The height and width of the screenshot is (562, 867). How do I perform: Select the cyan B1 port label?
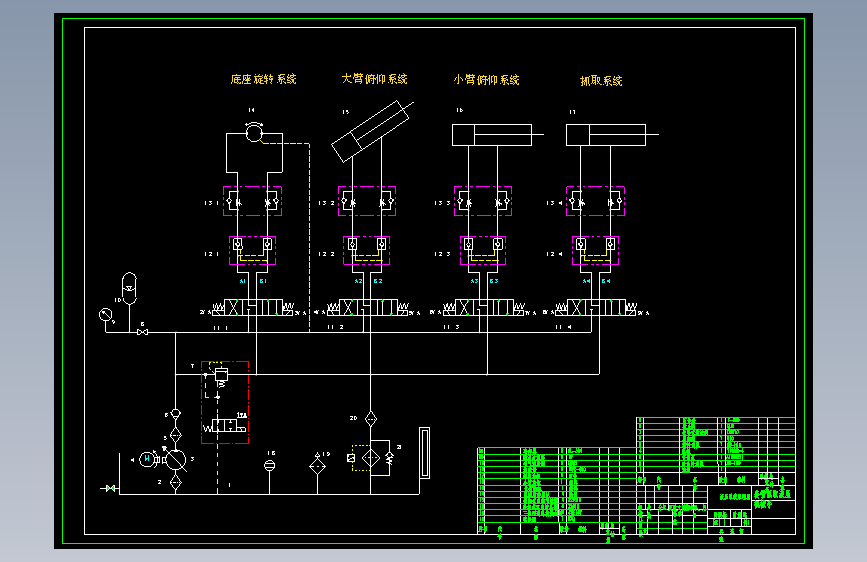click(263, 281)
